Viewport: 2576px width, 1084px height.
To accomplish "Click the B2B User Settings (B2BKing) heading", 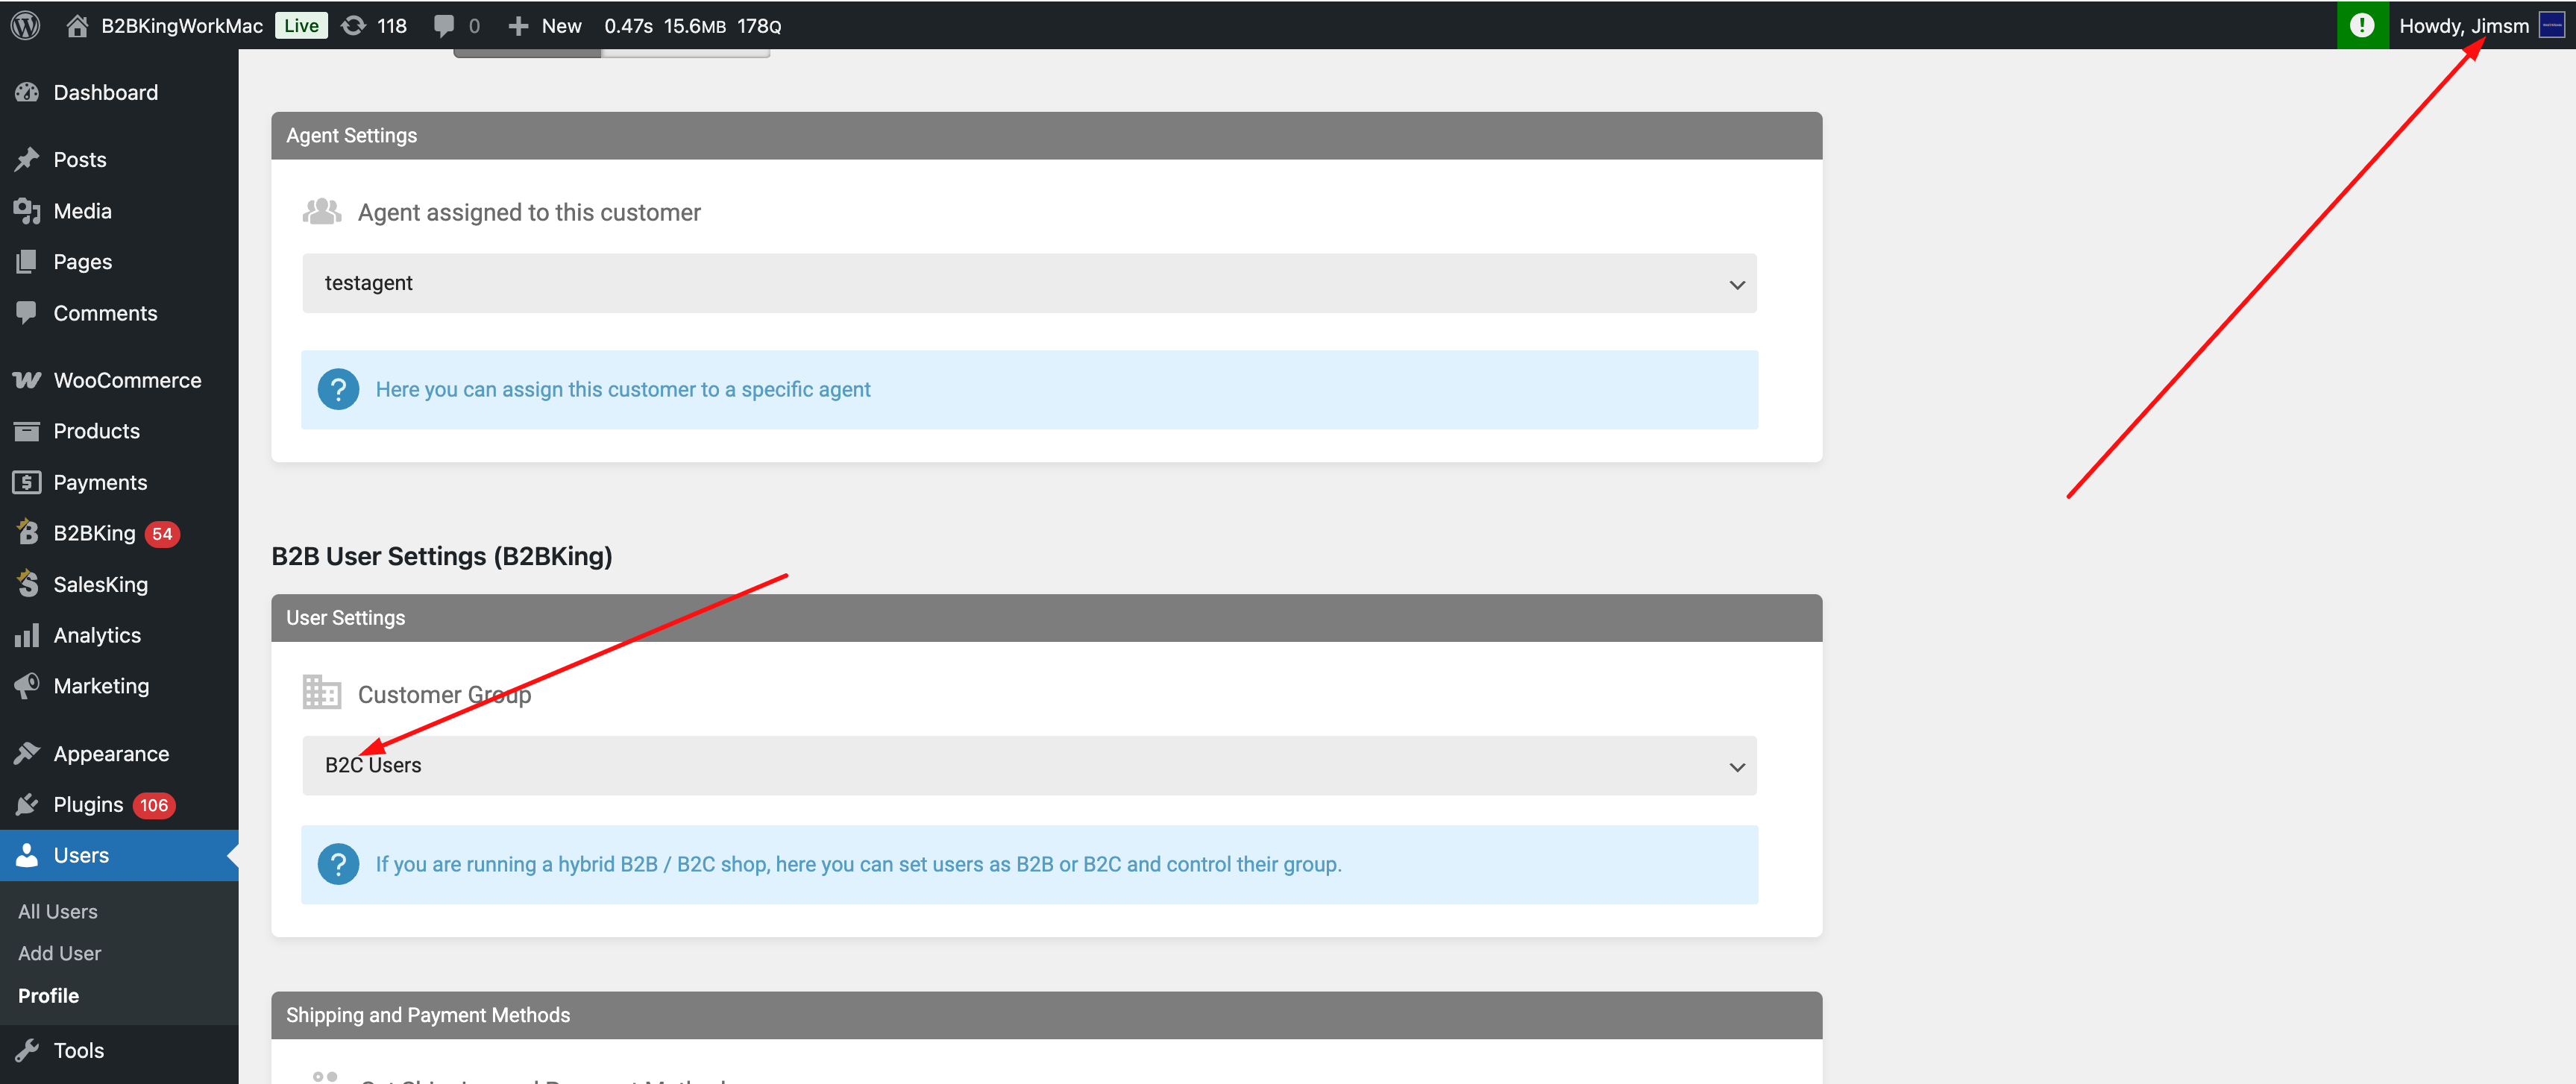I will [x=441, y=556].
